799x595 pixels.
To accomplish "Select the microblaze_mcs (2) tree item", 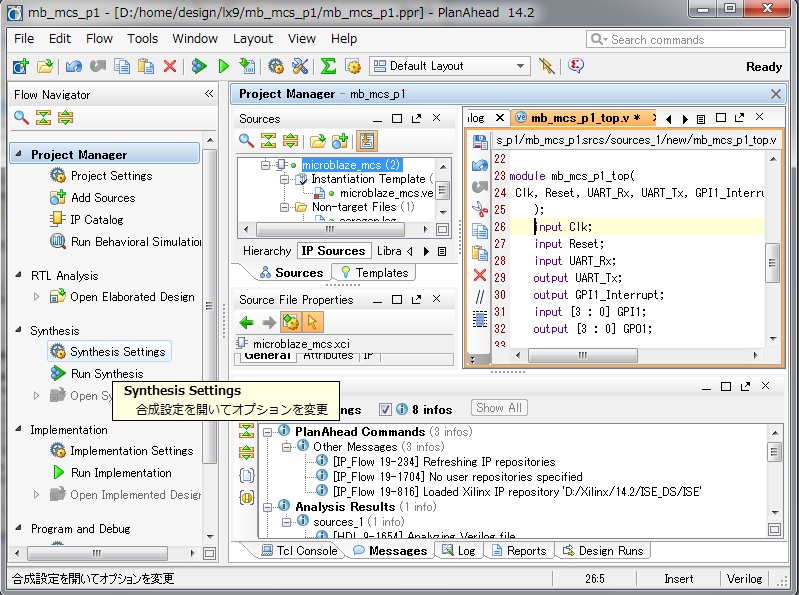I will [x=351, y=165].
